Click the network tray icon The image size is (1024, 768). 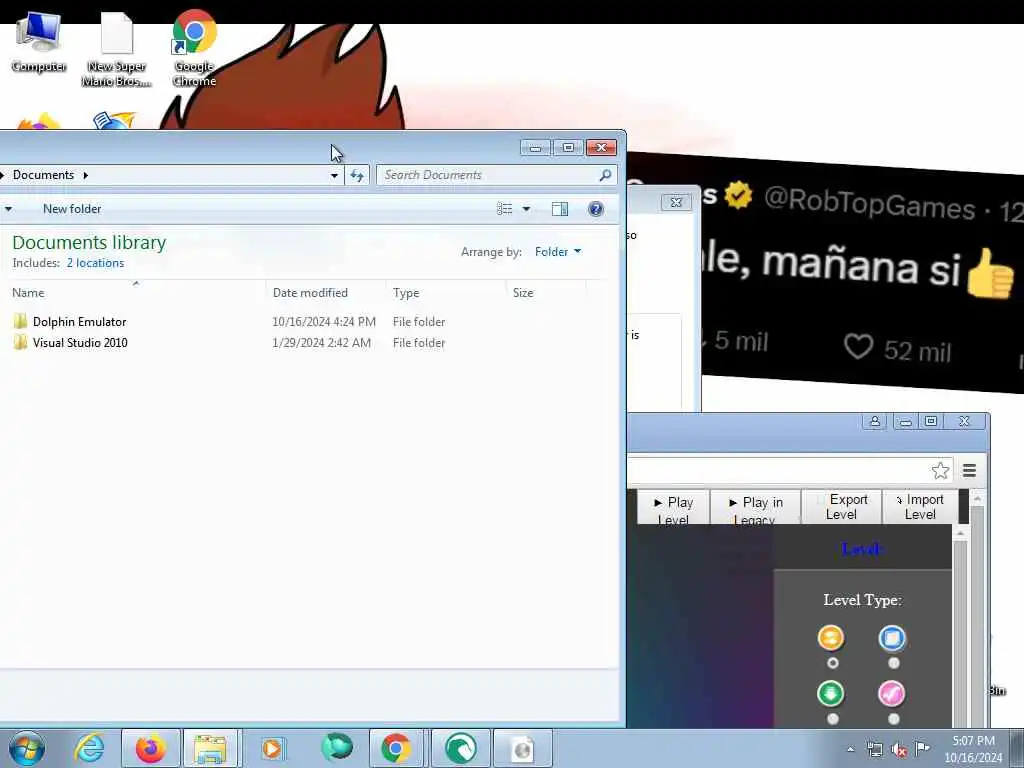coord(874,749)
